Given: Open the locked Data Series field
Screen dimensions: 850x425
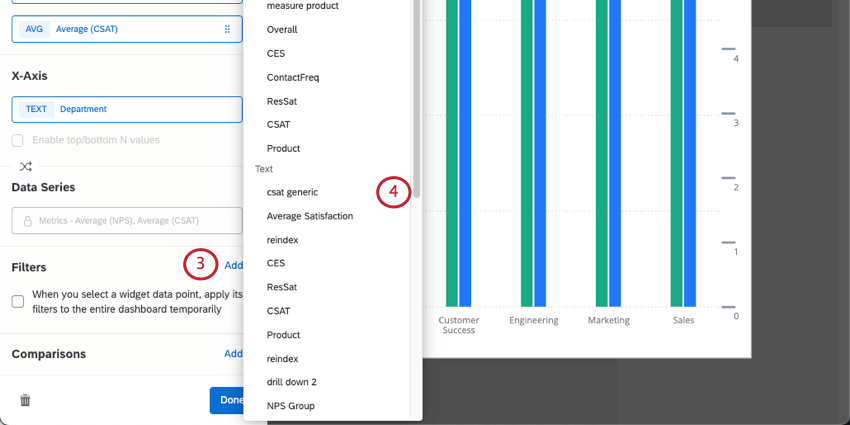Looking at the screenshot, I should coord(127,221).
